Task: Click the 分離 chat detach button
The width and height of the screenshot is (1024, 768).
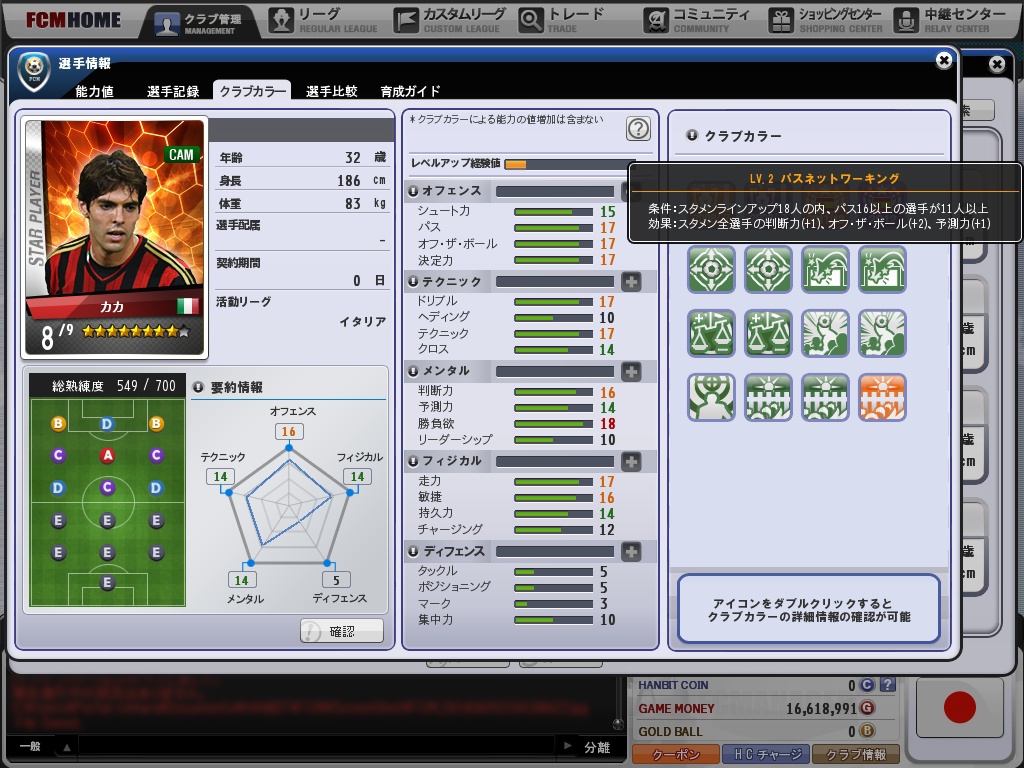Action: 596,747
